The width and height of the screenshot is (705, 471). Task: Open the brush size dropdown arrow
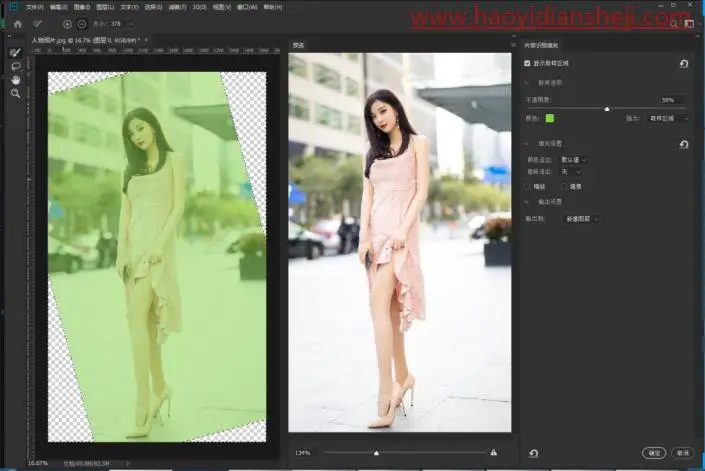(131, 24)
